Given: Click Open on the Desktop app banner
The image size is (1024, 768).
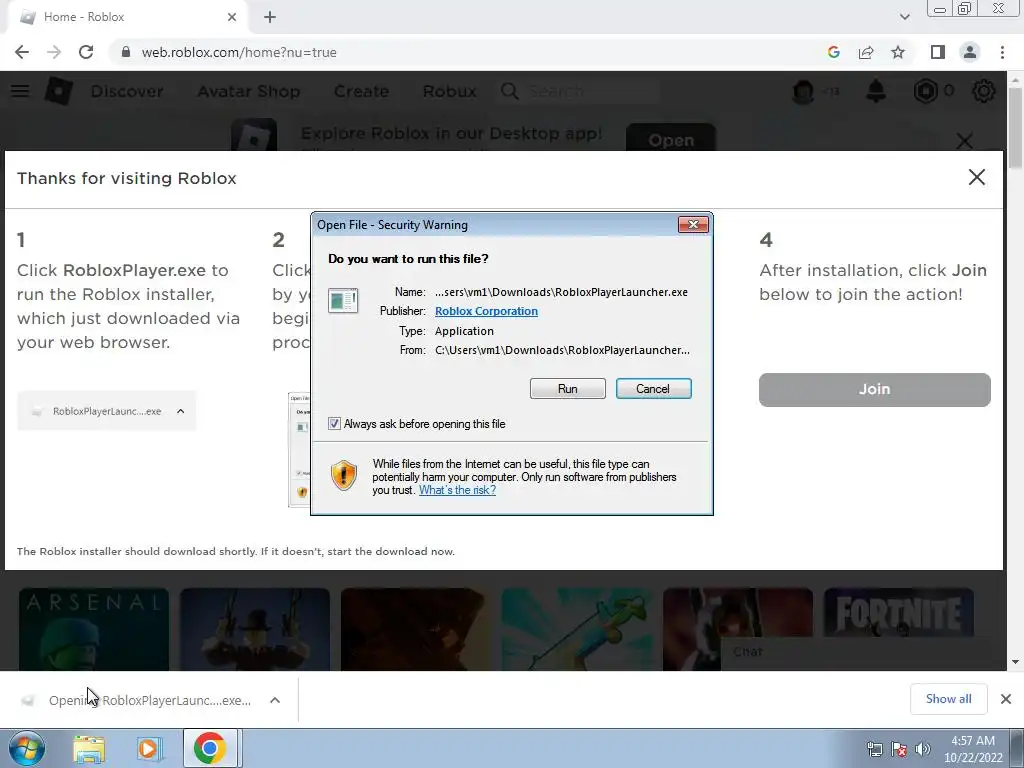Looking at the screenshot, I should click(671, 138).
